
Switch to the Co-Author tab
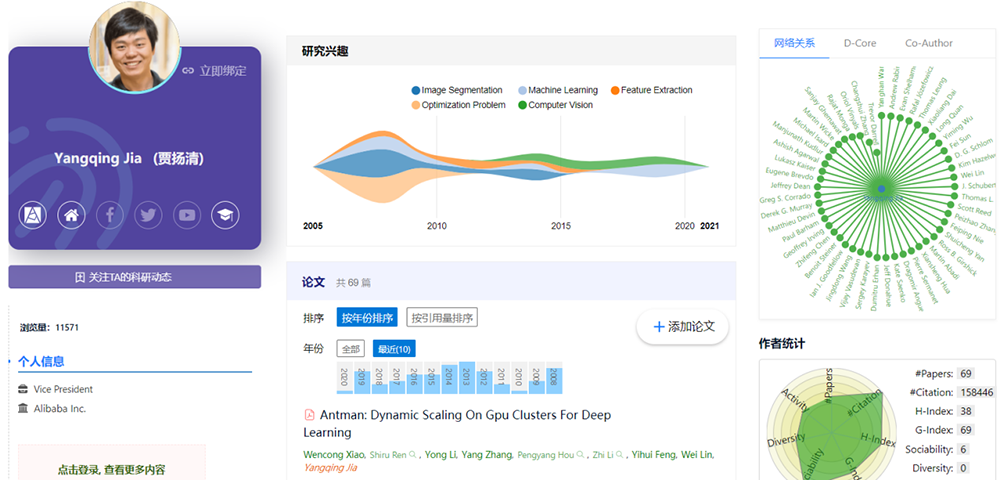[929, 43]
